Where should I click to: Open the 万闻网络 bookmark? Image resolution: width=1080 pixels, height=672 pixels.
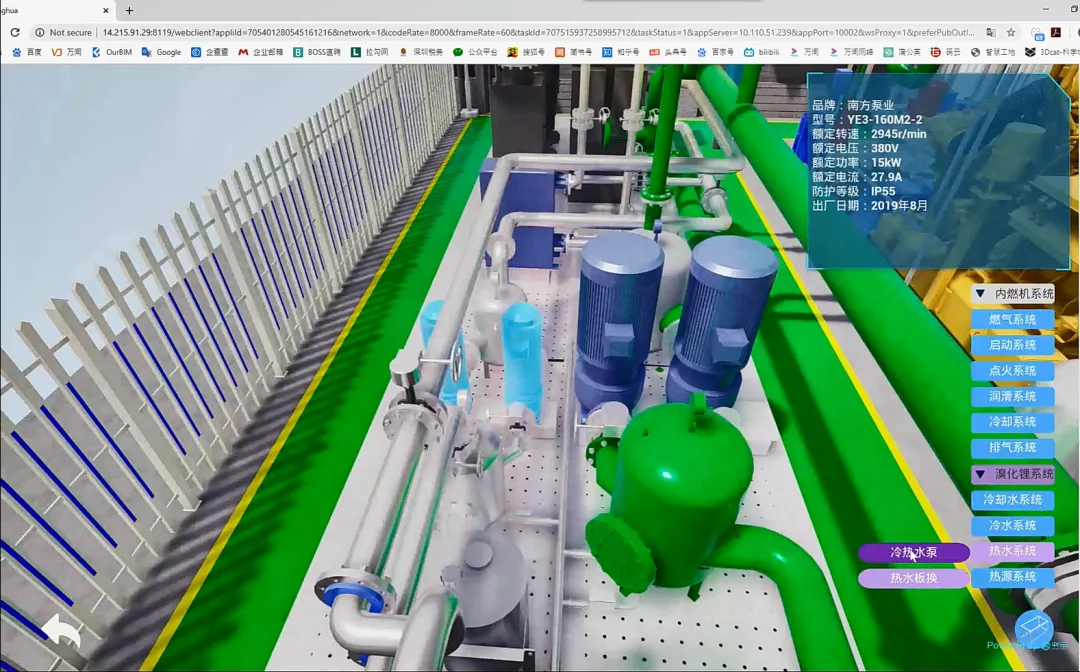click(851, 52)
